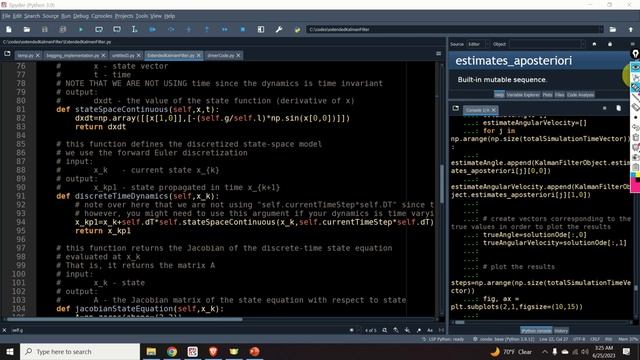Open the File menu
Image resolution: width=640 pixels, height=360 pixels.
coord(6,16)
